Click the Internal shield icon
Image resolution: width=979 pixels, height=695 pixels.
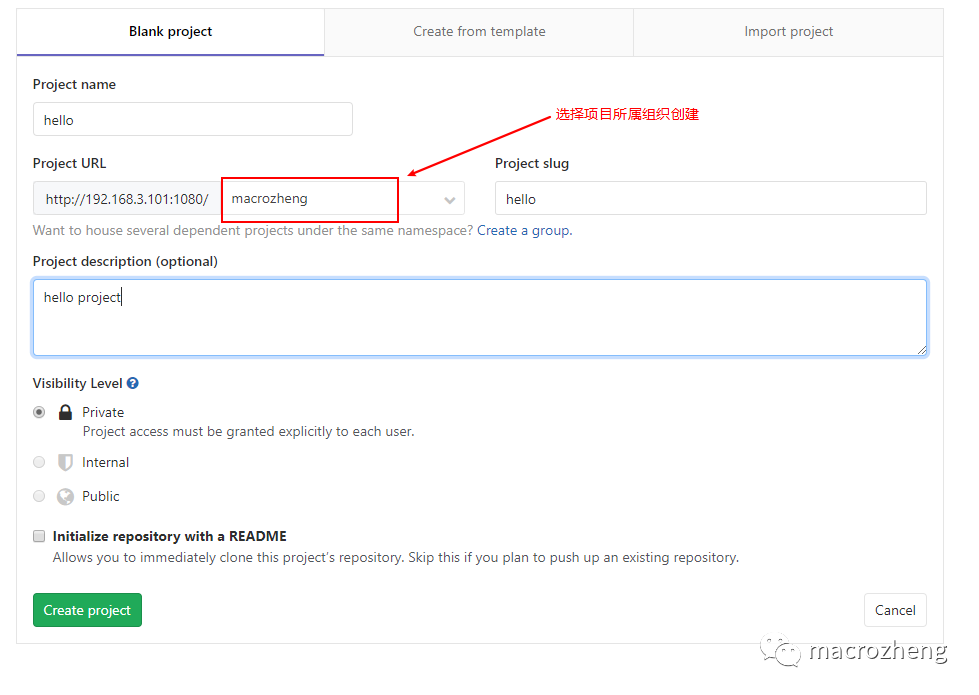(x=65, y=462)
